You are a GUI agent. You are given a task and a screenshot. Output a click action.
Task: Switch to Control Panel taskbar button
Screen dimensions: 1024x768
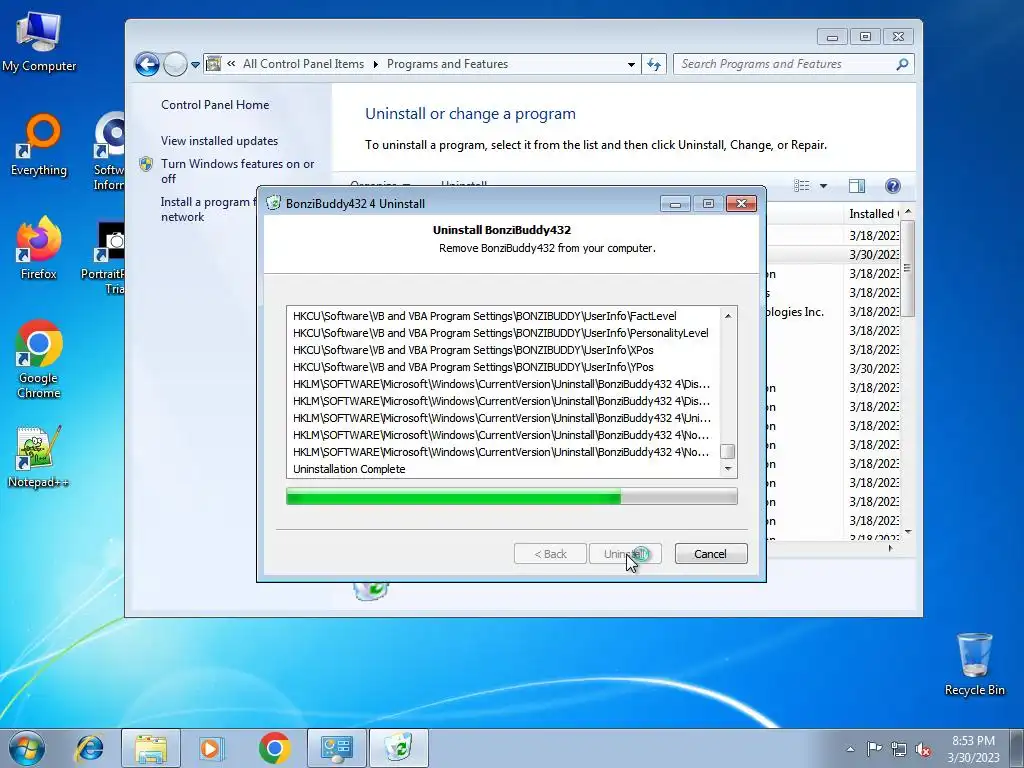point(337,748)
